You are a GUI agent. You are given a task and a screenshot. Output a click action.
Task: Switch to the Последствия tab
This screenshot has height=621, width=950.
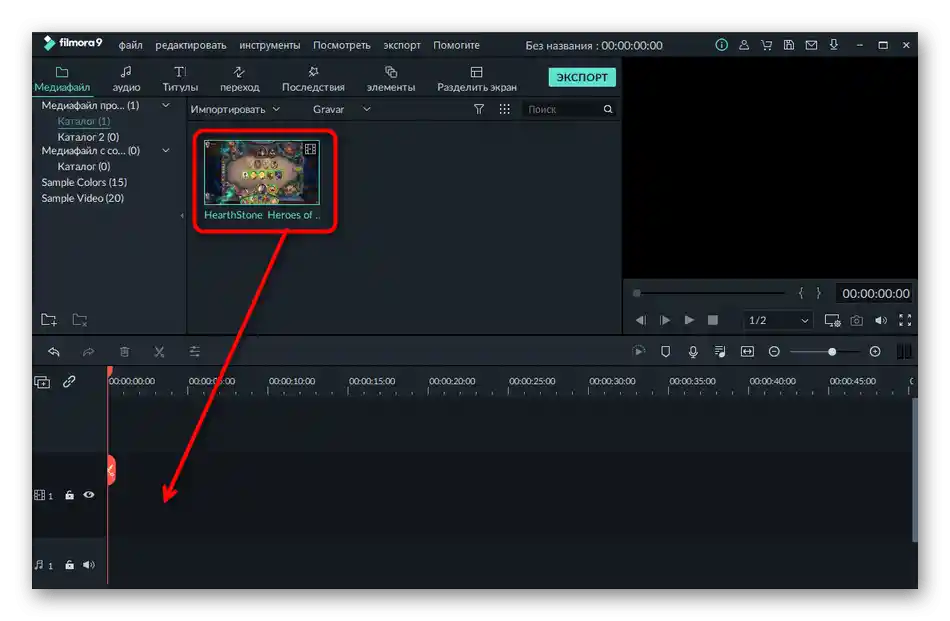pos(313,79)
